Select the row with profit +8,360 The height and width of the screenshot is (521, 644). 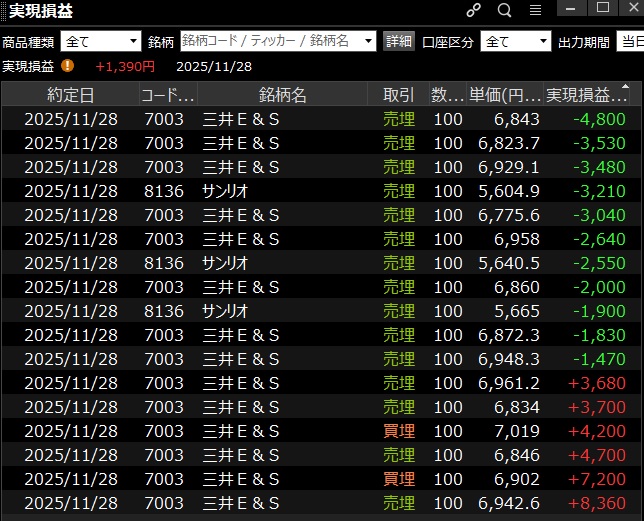pyautogui.click(x=320, y=503)
